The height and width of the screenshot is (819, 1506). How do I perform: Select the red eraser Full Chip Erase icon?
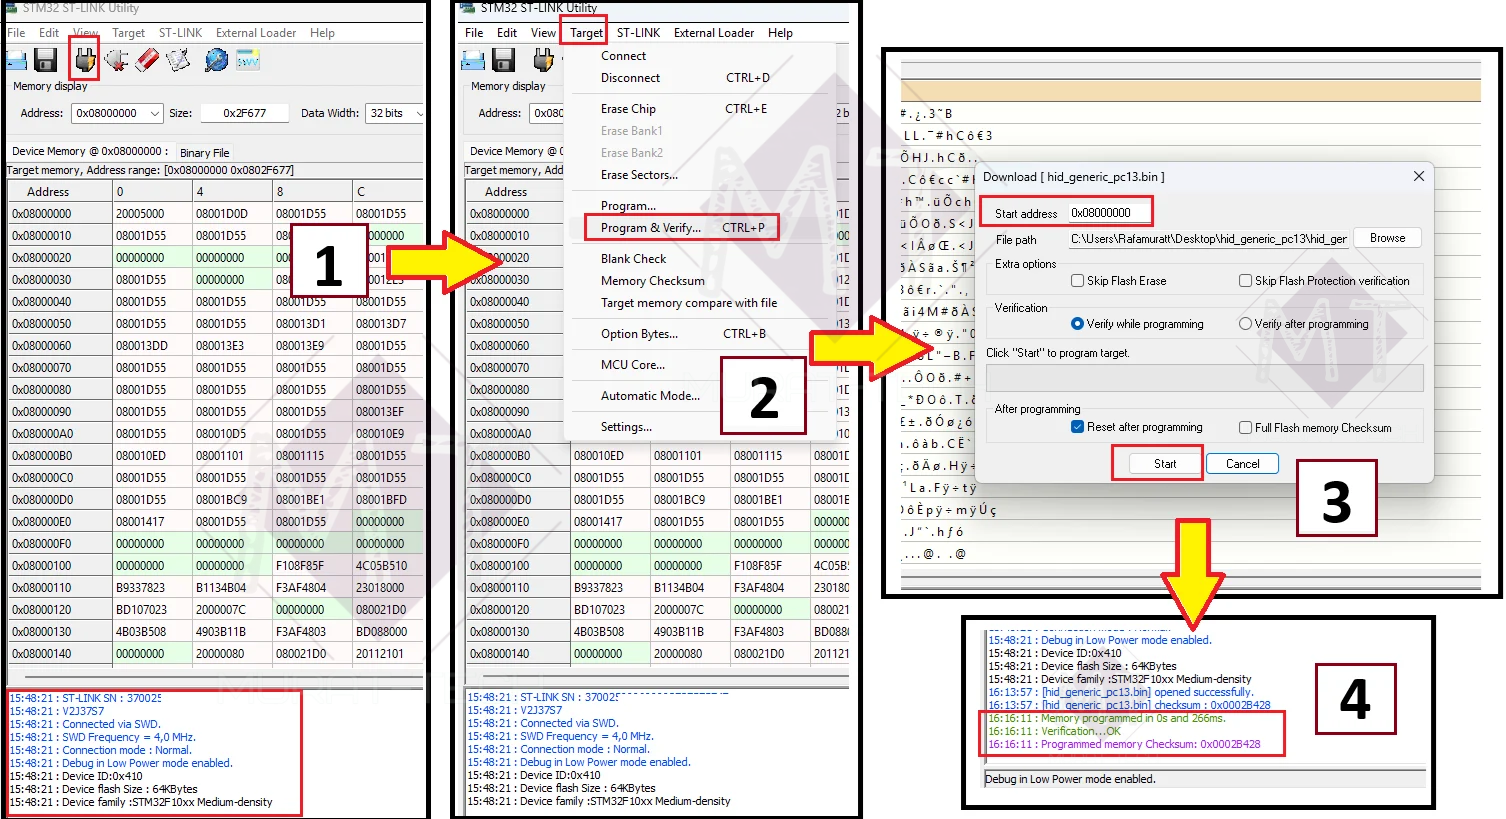pyautogui.click(x=147, y=61)
